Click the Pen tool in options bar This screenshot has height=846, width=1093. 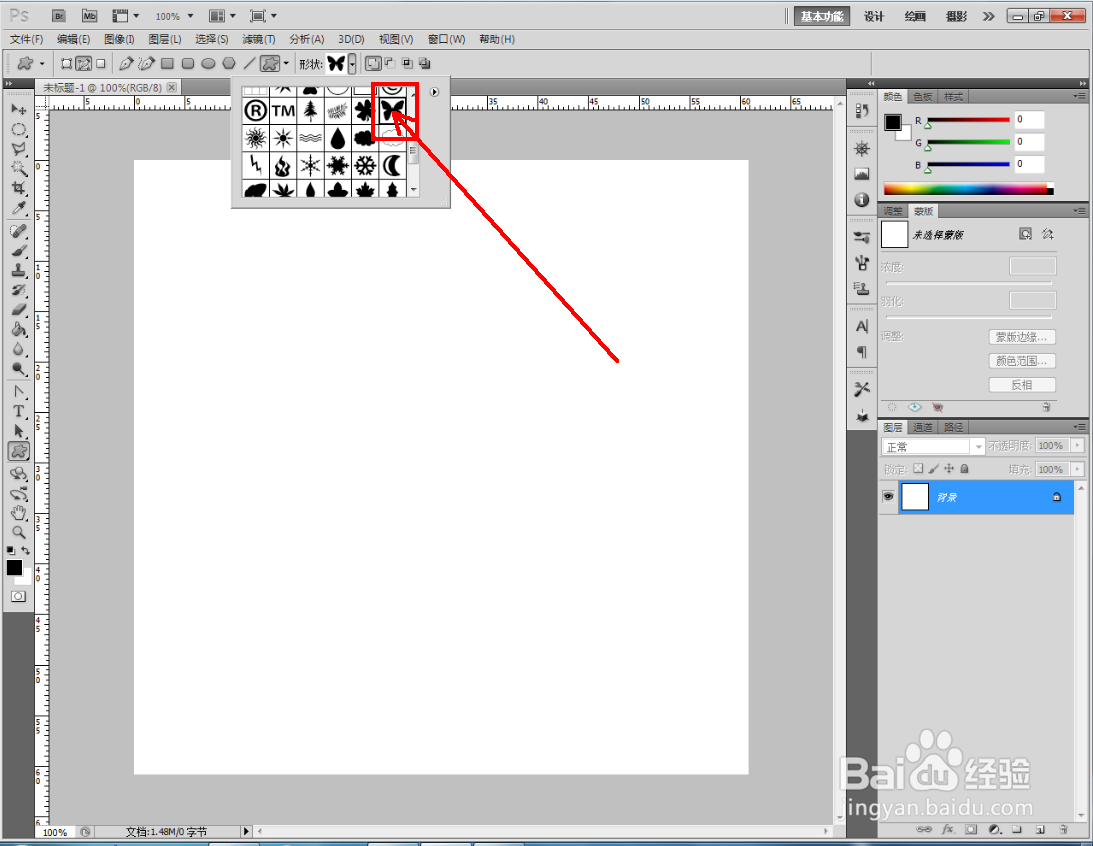click(x=125, y=63)
